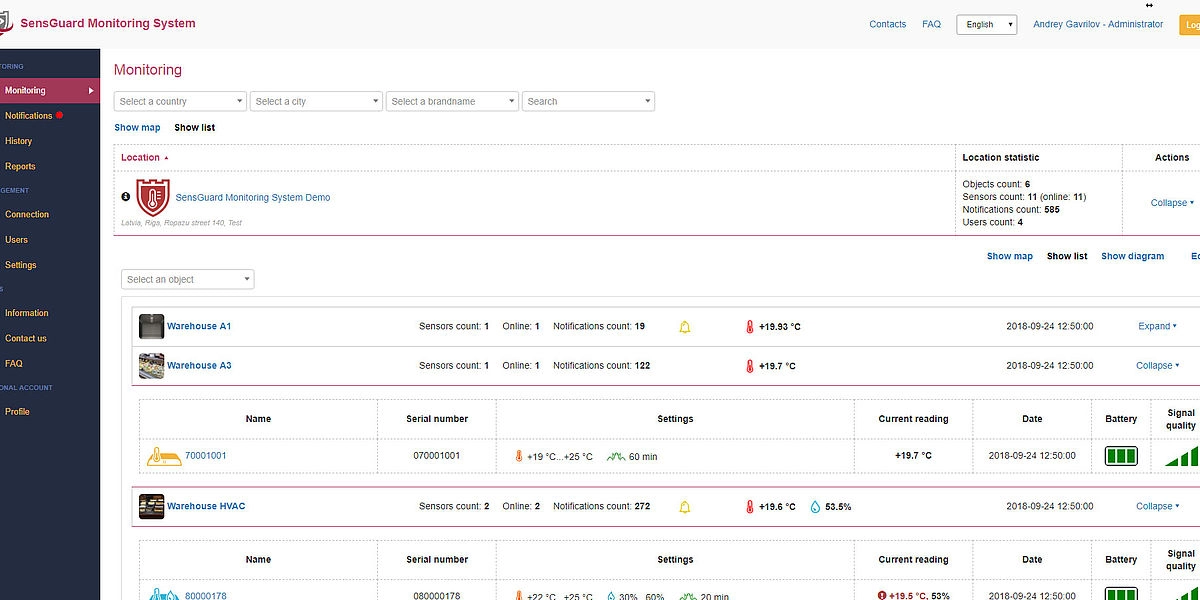Open Notifications in the sidebar
Image resolution: width=1200 pixels, height=600 pixels.
[x=28, y=116]
